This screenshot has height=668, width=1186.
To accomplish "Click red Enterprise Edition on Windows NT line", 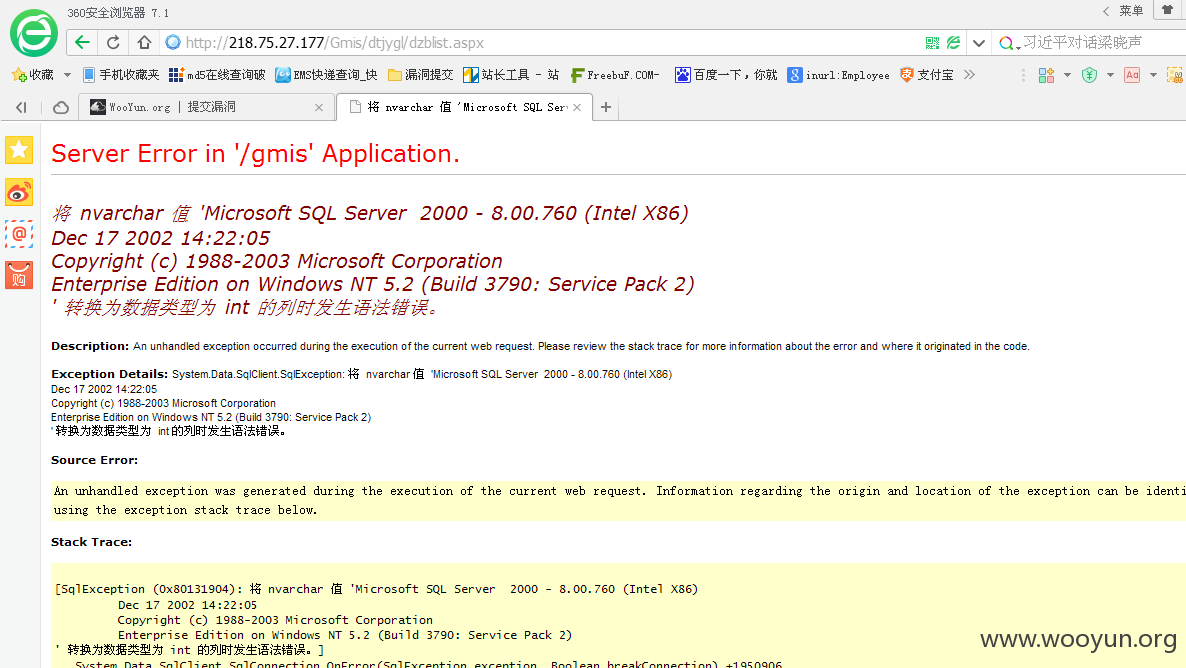I will (372, 284).
